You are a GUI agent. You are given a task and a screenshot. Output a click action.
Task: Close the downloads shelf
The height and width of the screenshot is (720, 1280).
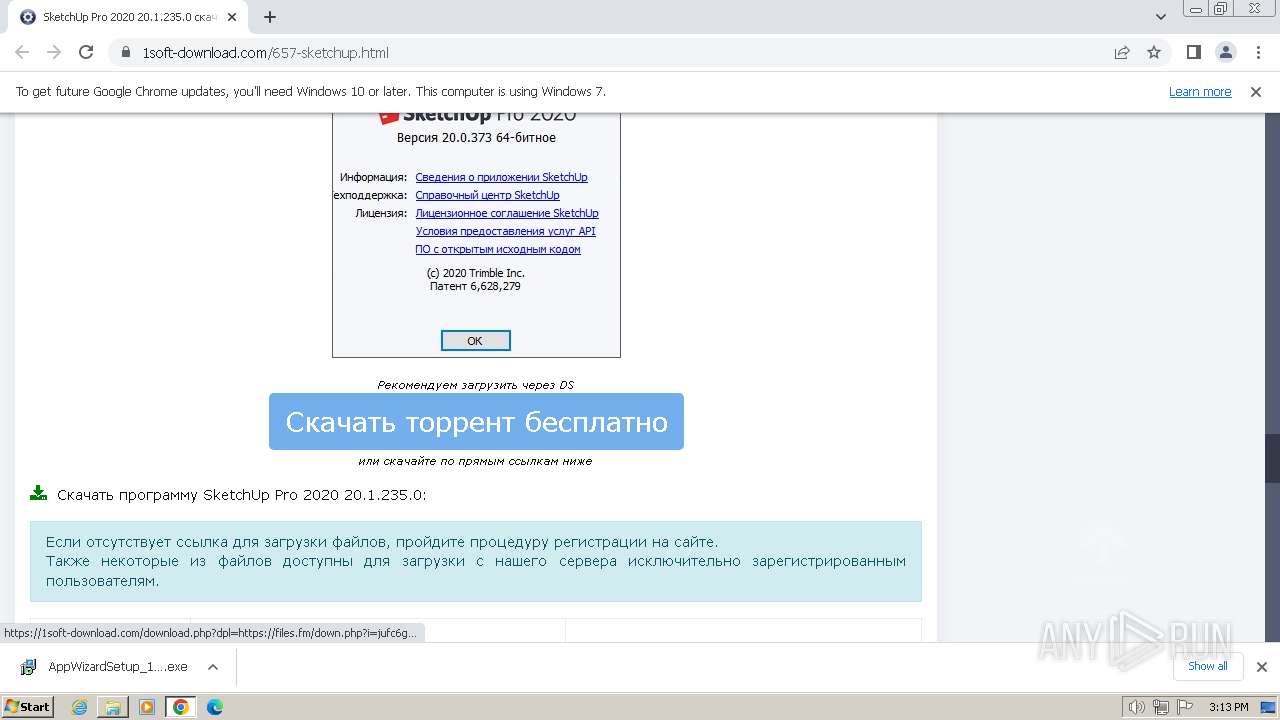[1261, 667]
